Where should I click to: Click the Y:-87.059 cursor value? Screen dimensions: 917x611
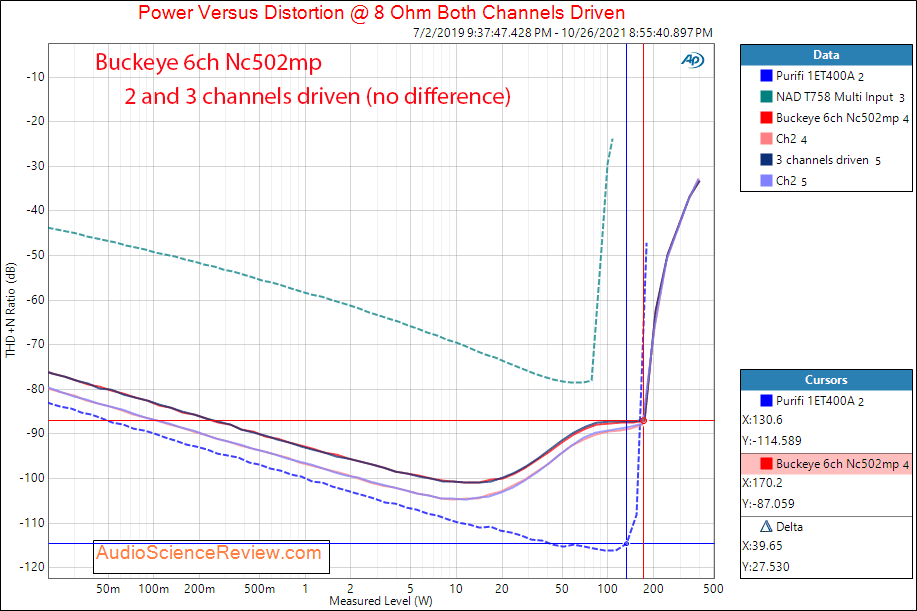click(x=768, y=504)
